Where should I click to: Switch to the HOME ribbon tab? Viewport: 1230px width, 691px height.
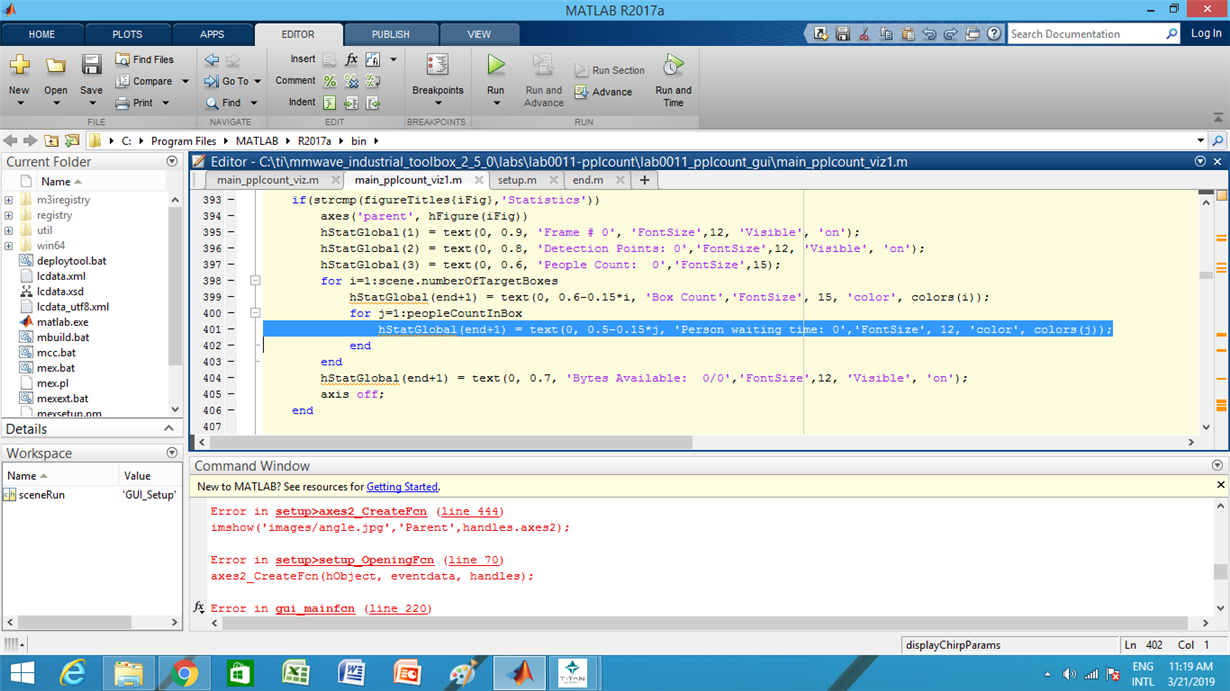[x=42, y=34]
